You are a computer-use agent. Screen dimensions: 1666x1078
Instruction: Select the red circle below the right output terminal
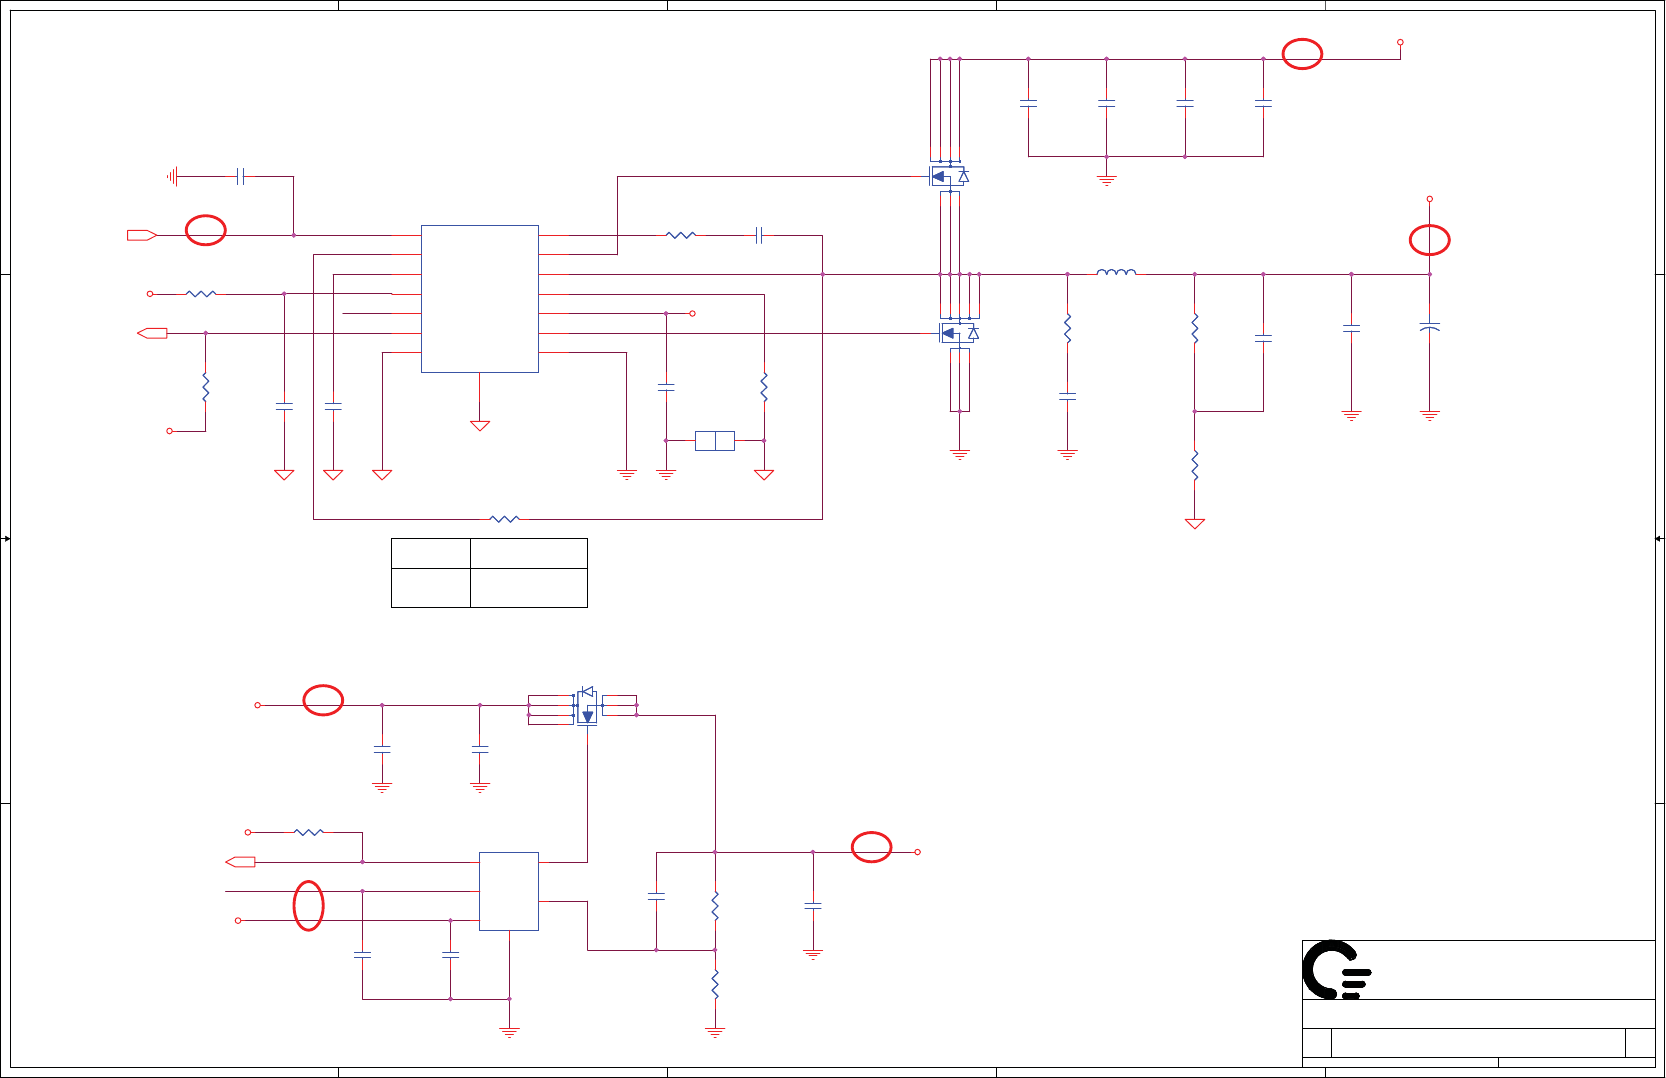tap(1430, 240)
